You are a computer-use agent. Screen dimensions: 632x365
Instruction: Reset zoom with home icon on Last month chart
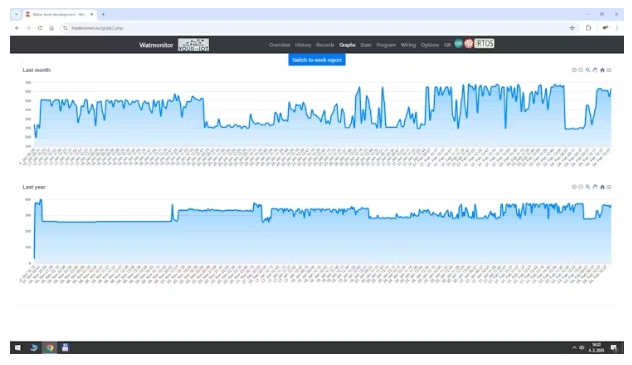602,70
